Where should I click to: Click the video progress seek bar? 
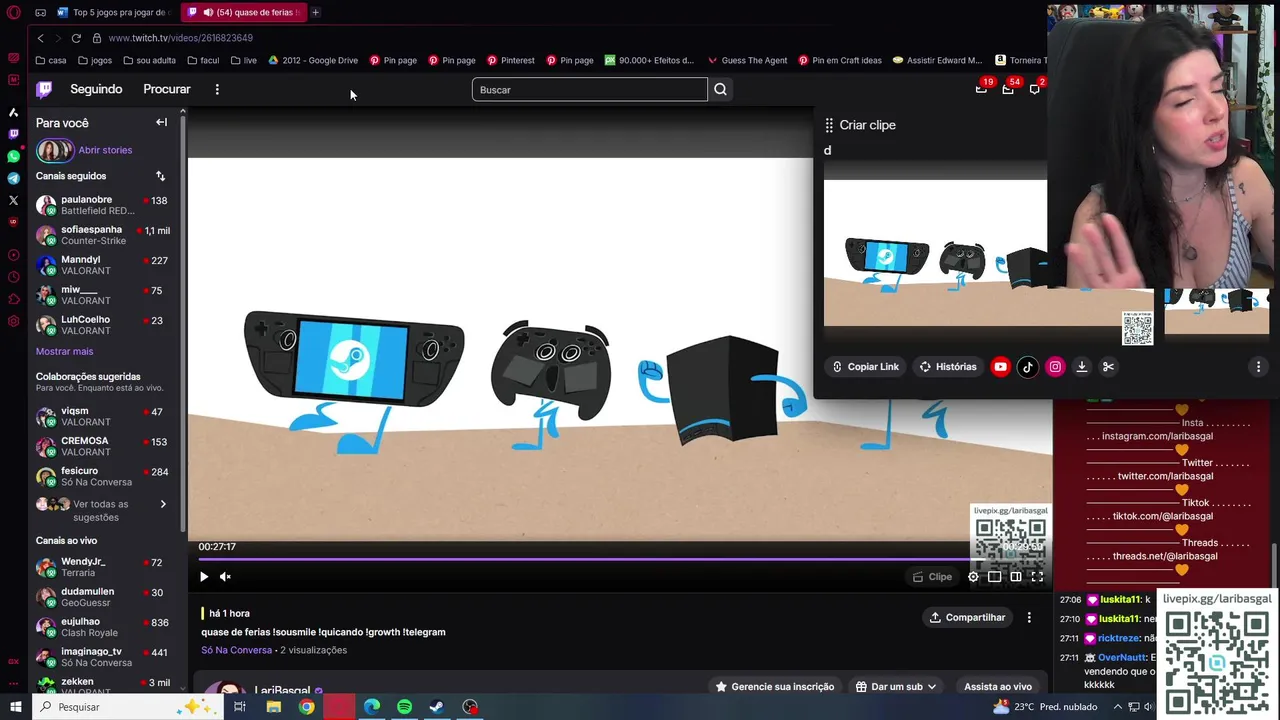coord(620,559)
